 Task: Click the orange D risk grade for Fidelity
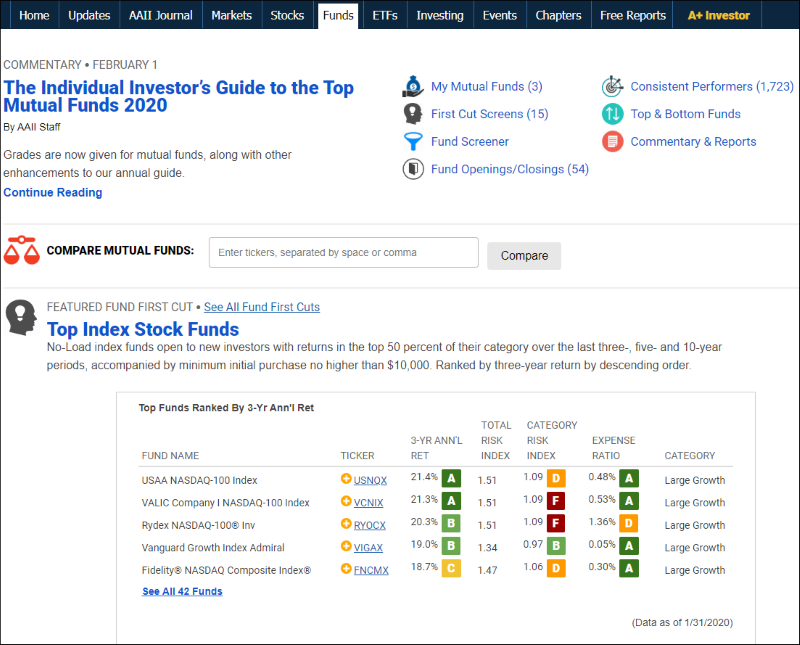[556, 568]
